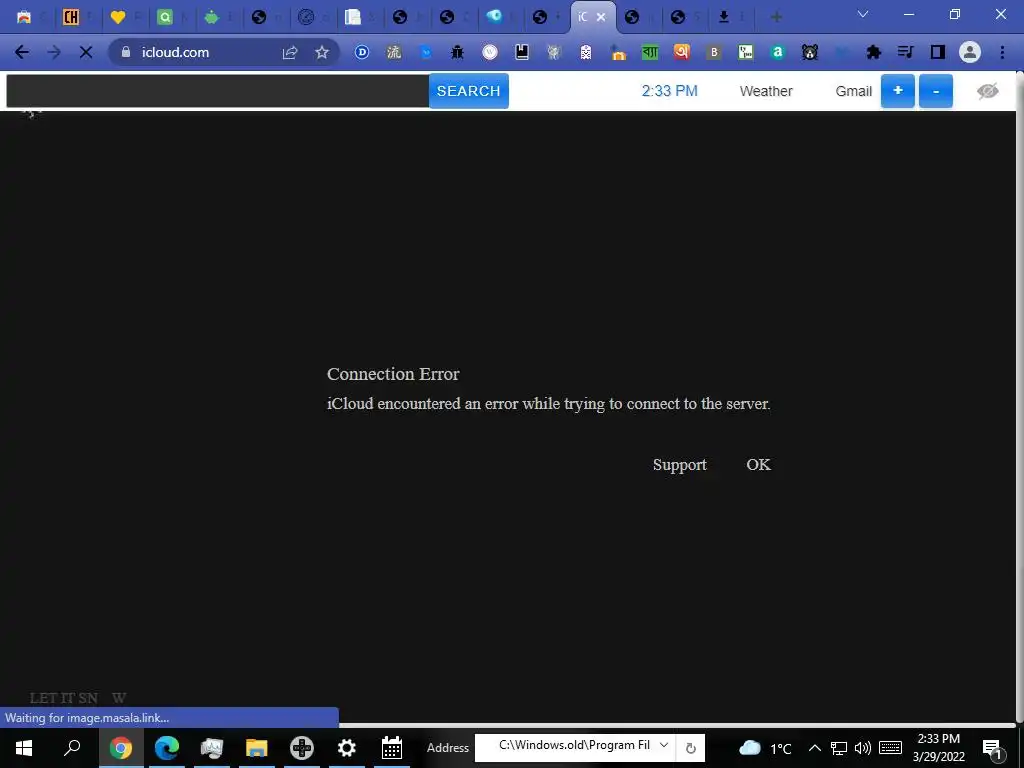Switch to the green Q tab
1024x768 pixels.
coord(165,17)
